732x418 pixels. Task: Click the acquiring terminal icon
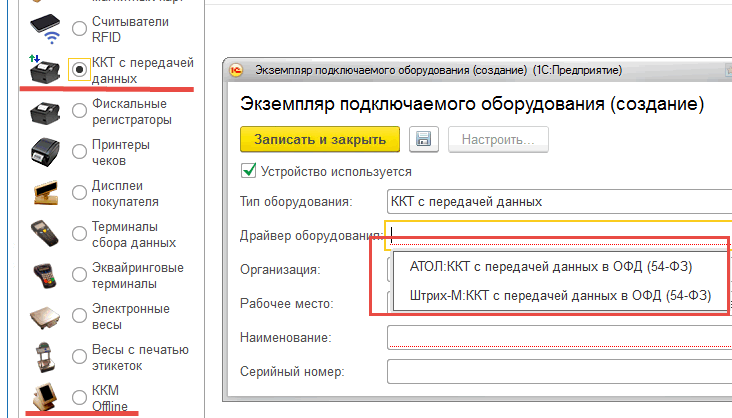coord(45,275)
